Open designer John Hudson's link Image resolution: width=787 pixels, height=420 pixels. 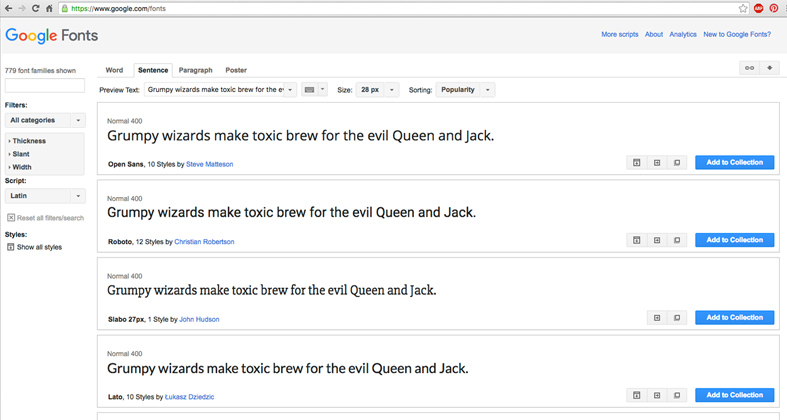[199, 319]
